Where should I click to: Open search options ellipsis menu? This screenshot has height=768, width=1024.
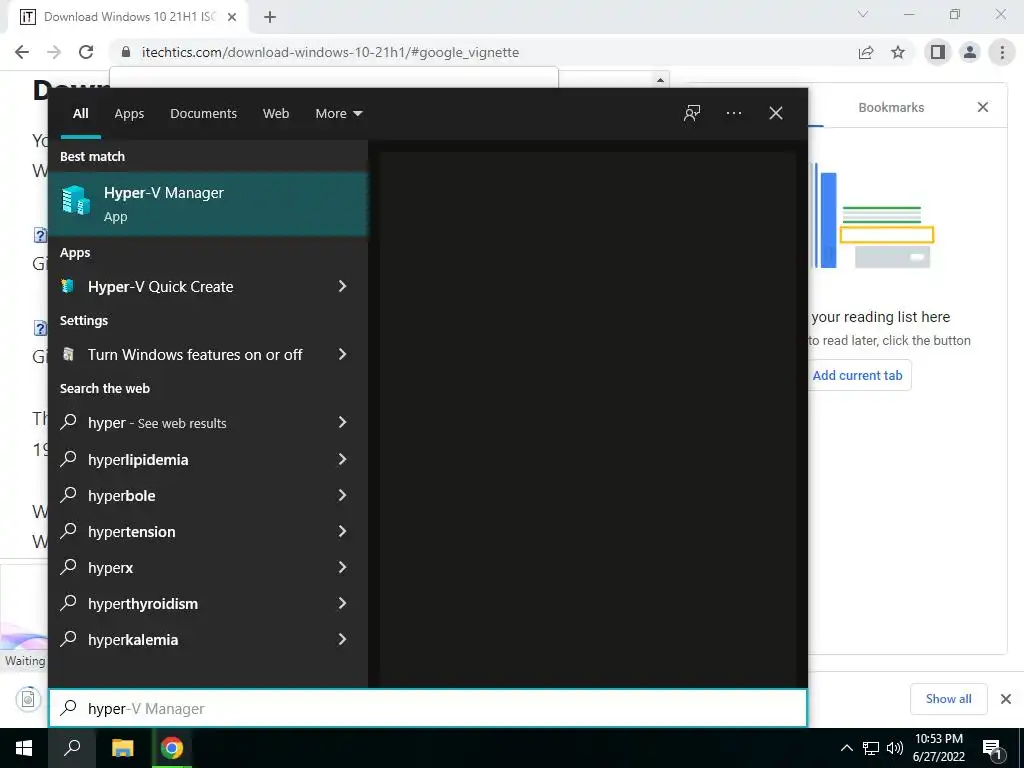(733, 113)
